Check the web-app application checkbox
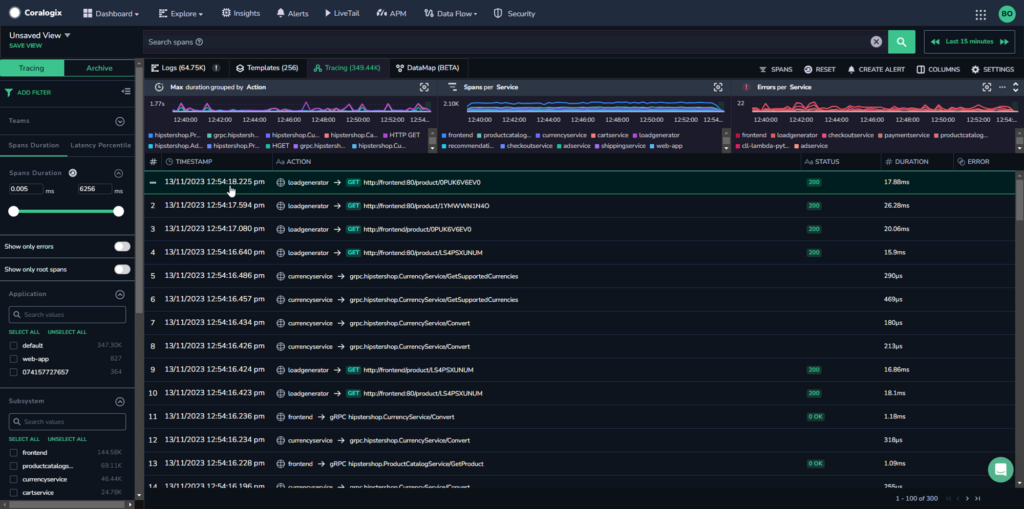Viewport: 1024px width, 509px height. pos(13,359)
